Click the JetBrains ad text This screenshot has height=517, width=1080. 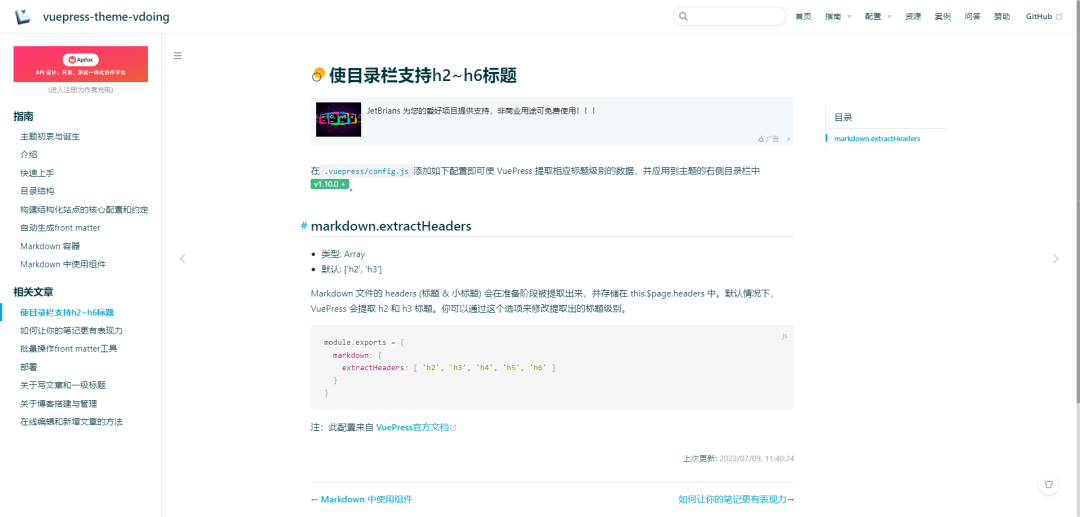tap(481, 110)
